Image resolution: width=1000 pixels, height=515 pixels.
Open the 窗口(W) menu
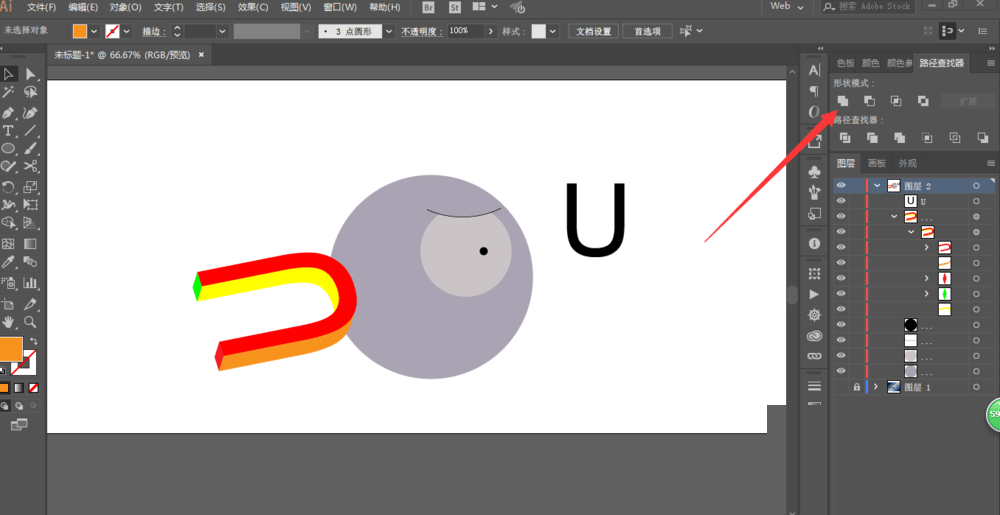pyautogui.click(x=340, y=7)
